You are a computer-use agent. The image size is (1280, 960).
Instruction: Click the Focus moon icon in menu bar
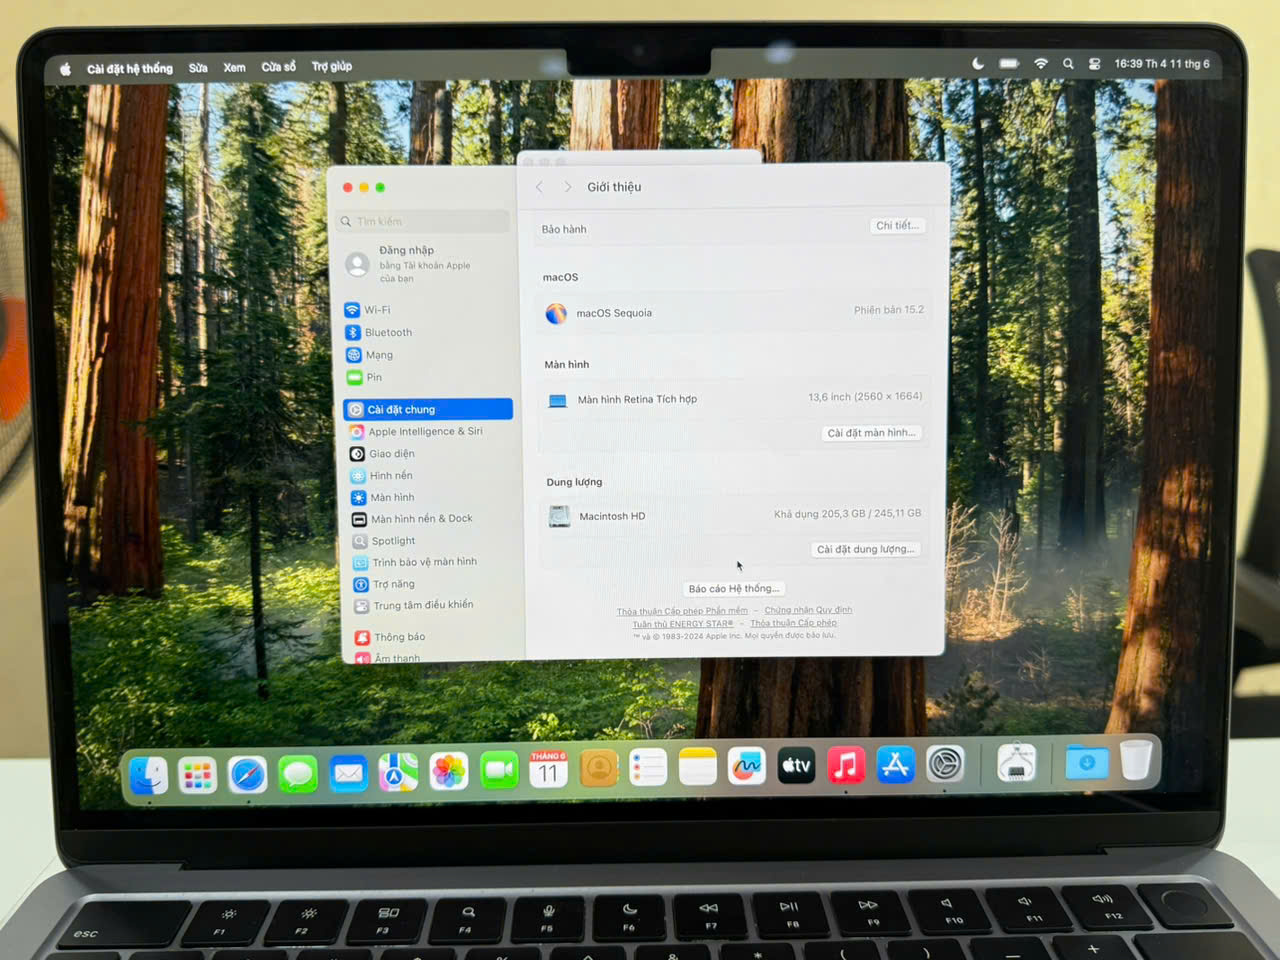[978, 63]
